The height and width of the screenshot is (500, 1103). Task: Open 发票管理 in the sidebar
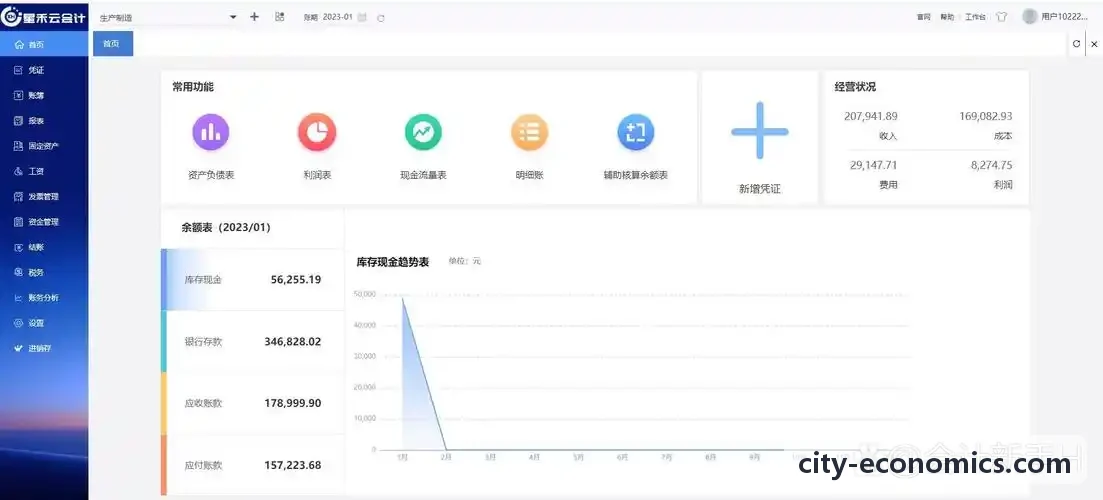44,197
